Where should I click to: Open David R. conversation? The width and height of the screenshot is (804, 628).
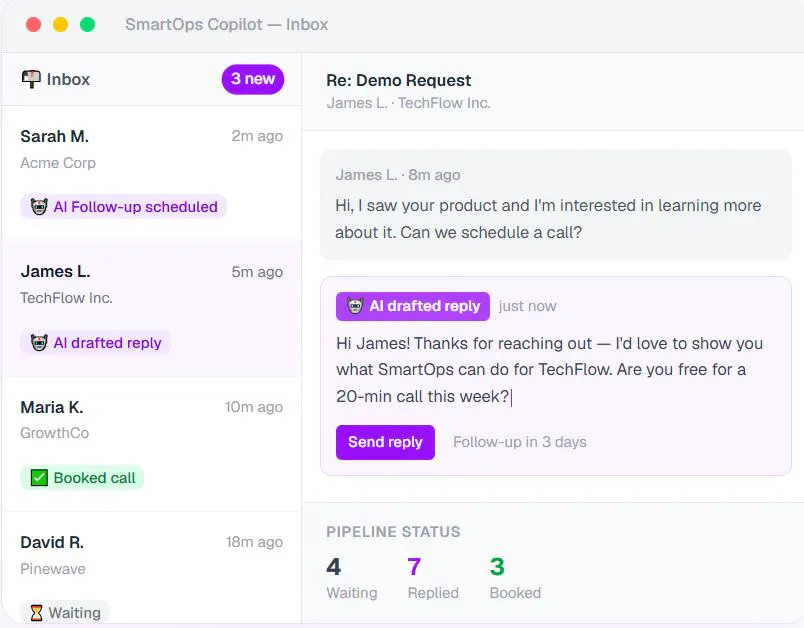point(151,568)
